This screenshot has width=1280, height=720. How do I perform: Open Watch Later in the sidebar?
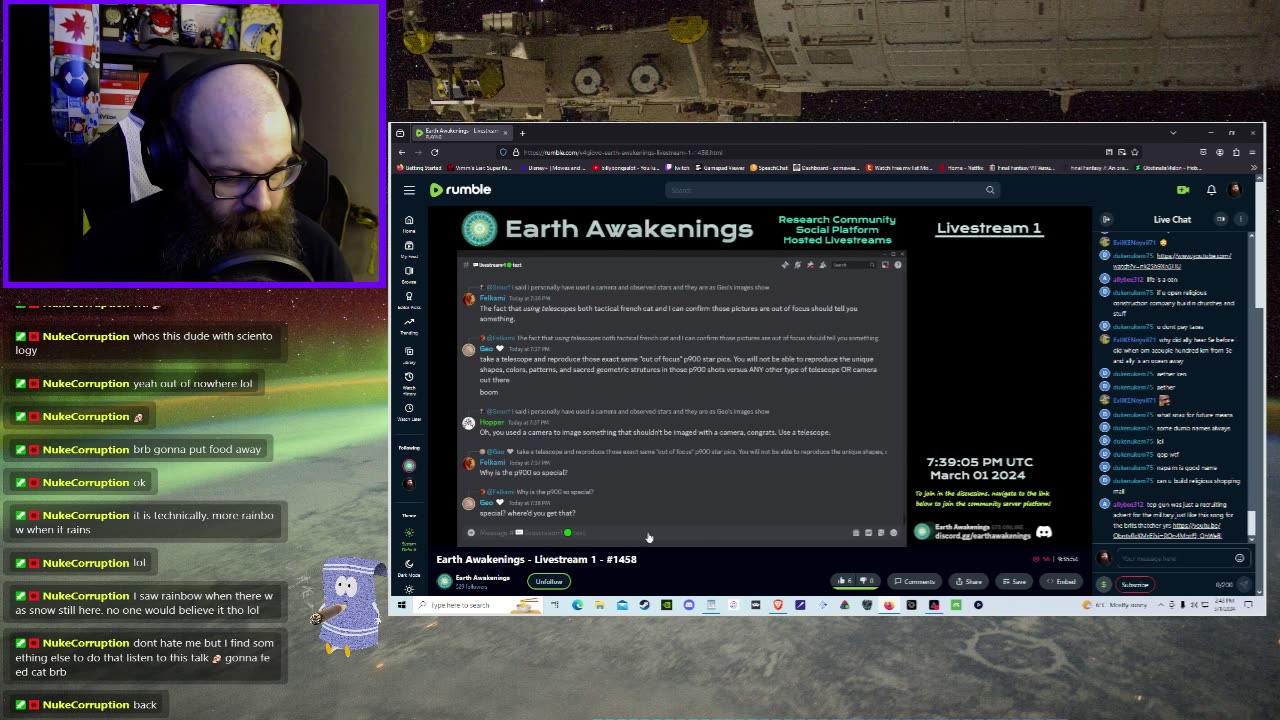pyautogui.click(x=409, y=412)
